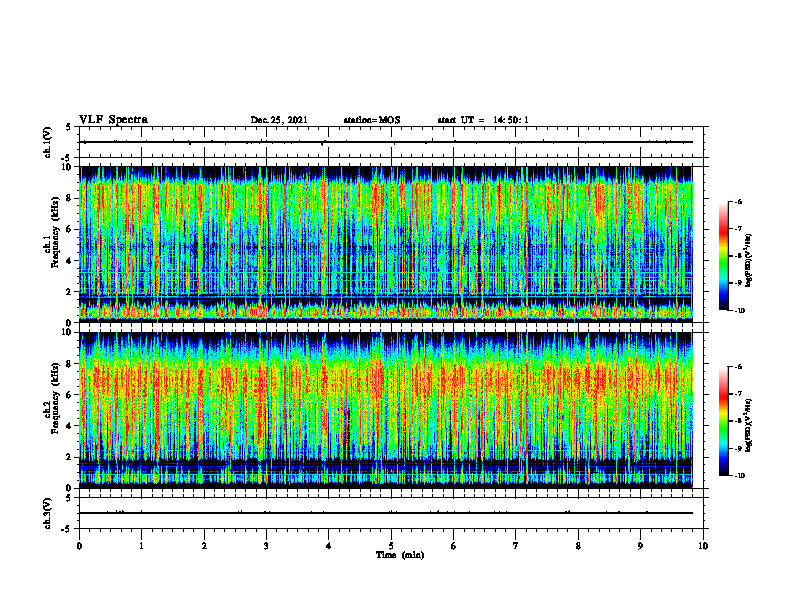Select the "start UT = 14:50: 1" text
The width and height of the screenshot is (792, 612).
pos(483,120)
